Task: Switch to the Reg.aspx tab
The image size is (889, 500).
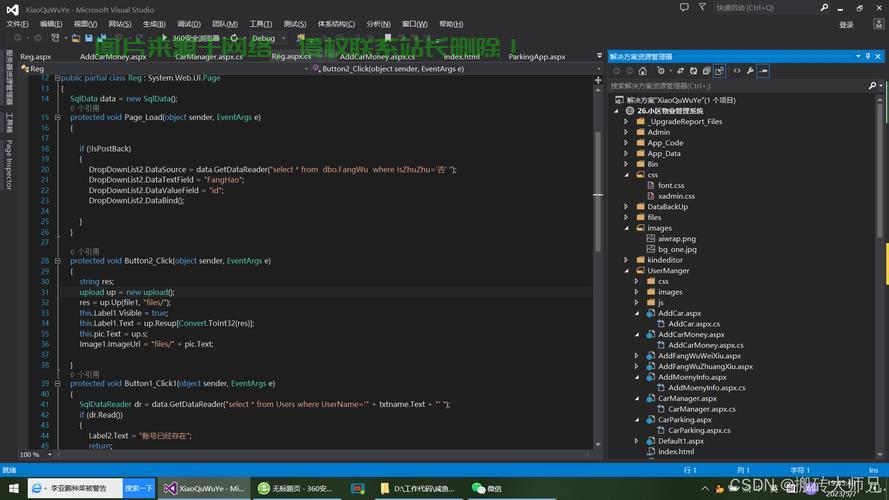Action: pyautogui.click(x=35, y=57)
